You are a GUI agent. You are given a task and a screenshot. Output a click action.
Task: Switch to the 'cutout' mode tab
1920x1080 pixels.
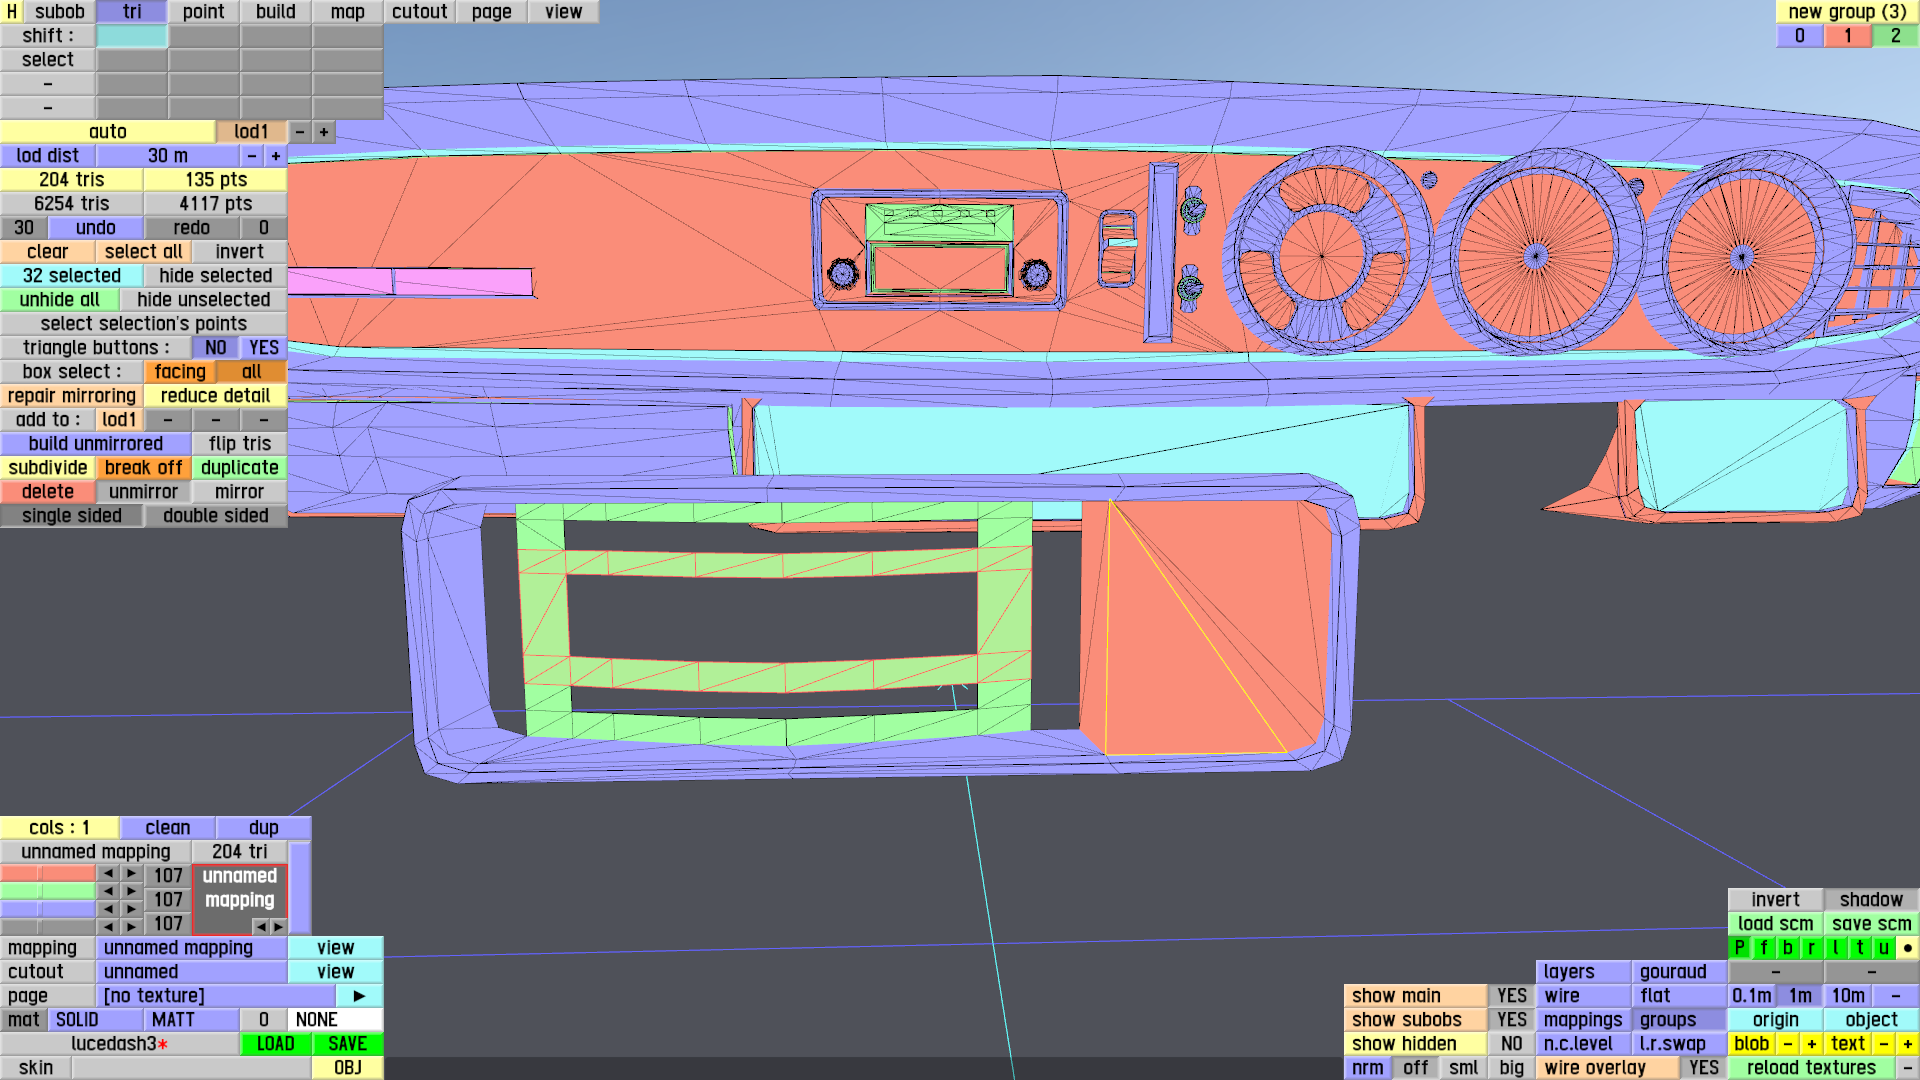tap(419, 12)
